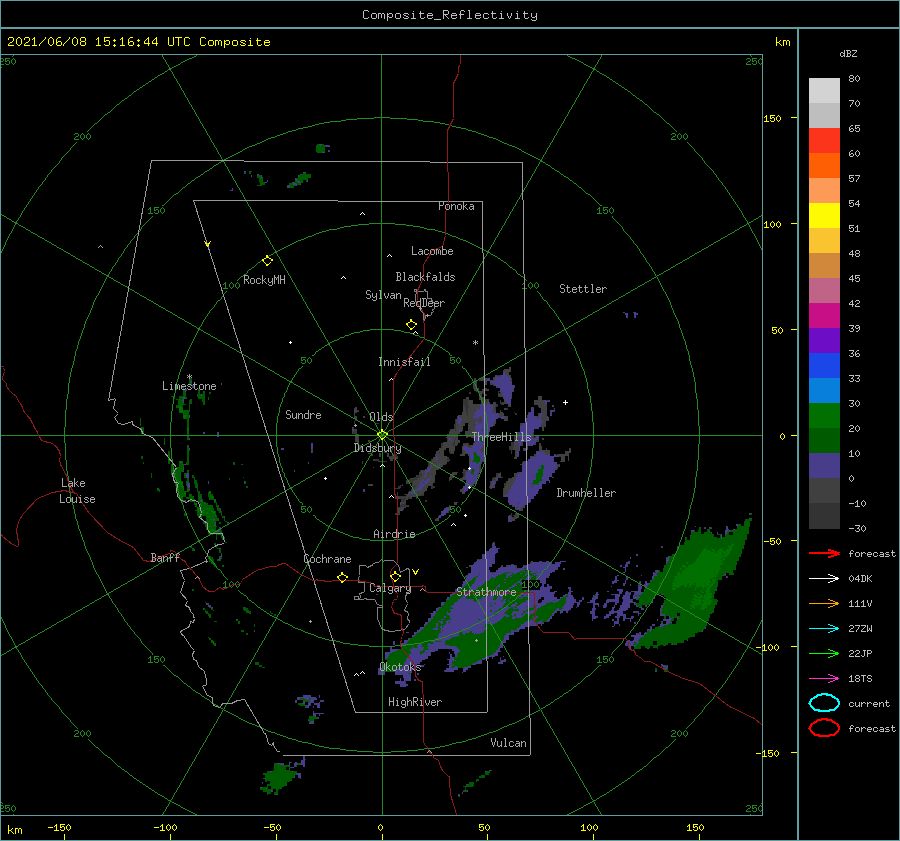Click the large green echo east of Strathmore

click(x=697, y=583)
